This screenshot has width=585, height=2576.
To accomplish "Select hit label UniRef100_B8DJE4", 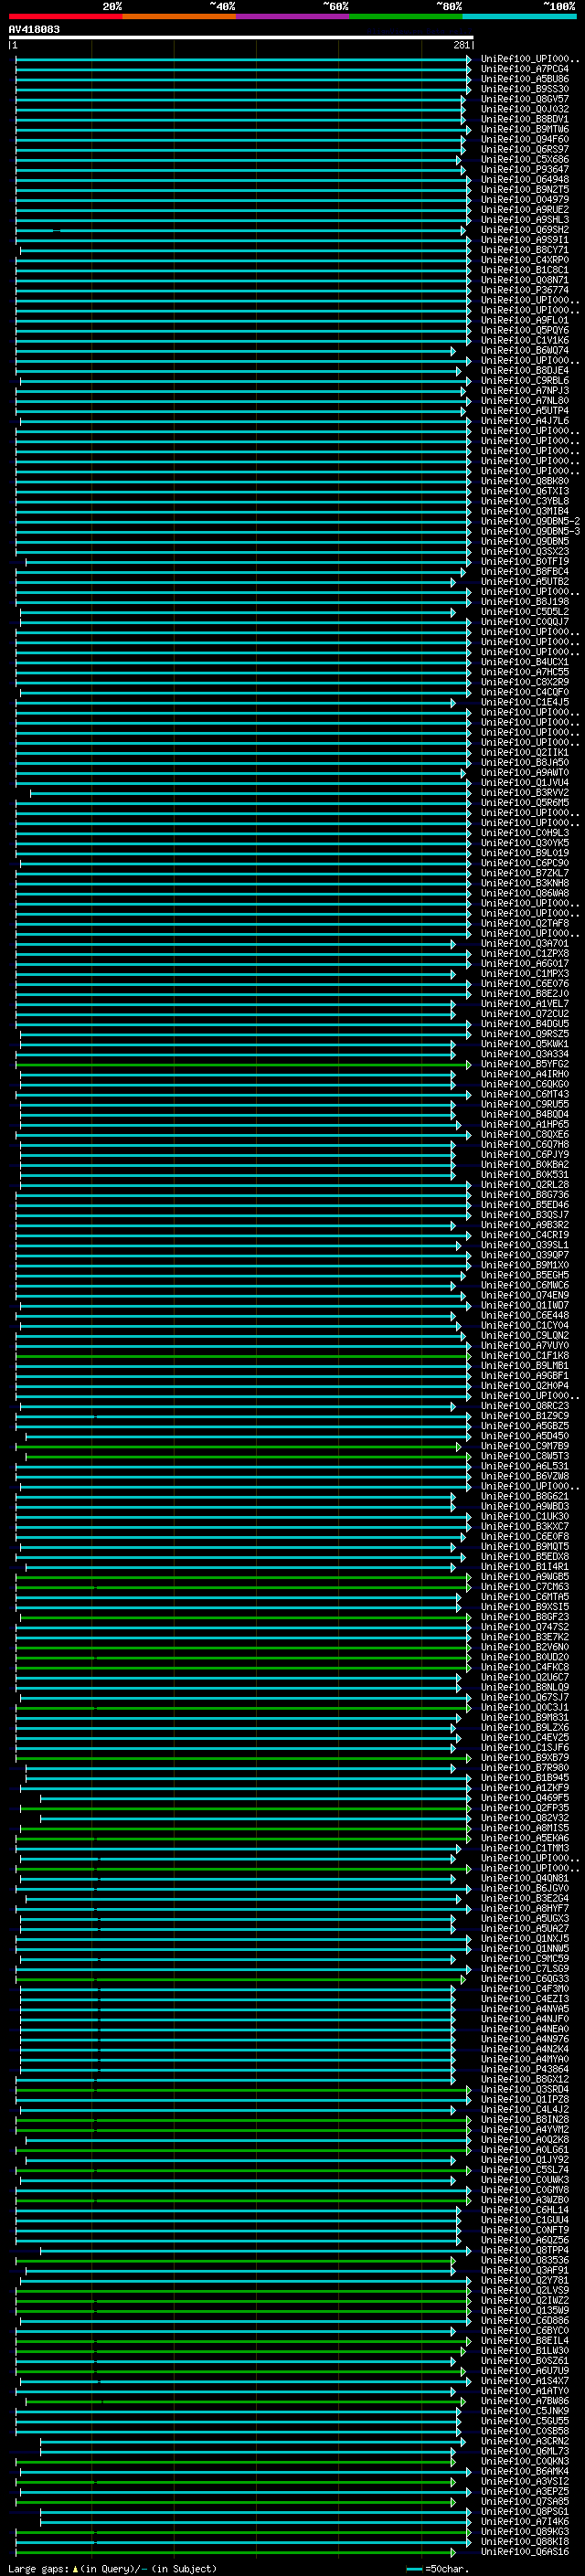I will tap(525, 370).
